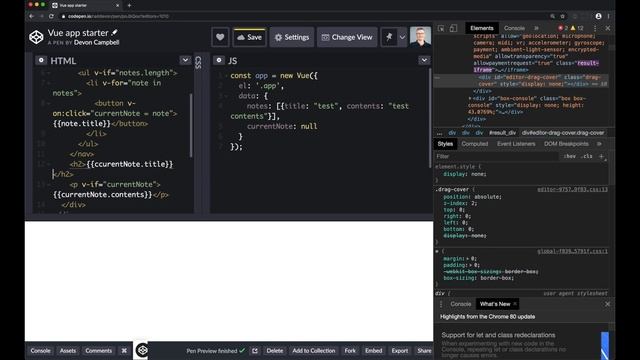Open the user profile avatar menu
This screenshot has height=360, width=640.
pyautogui.click(x=420, y=37)
